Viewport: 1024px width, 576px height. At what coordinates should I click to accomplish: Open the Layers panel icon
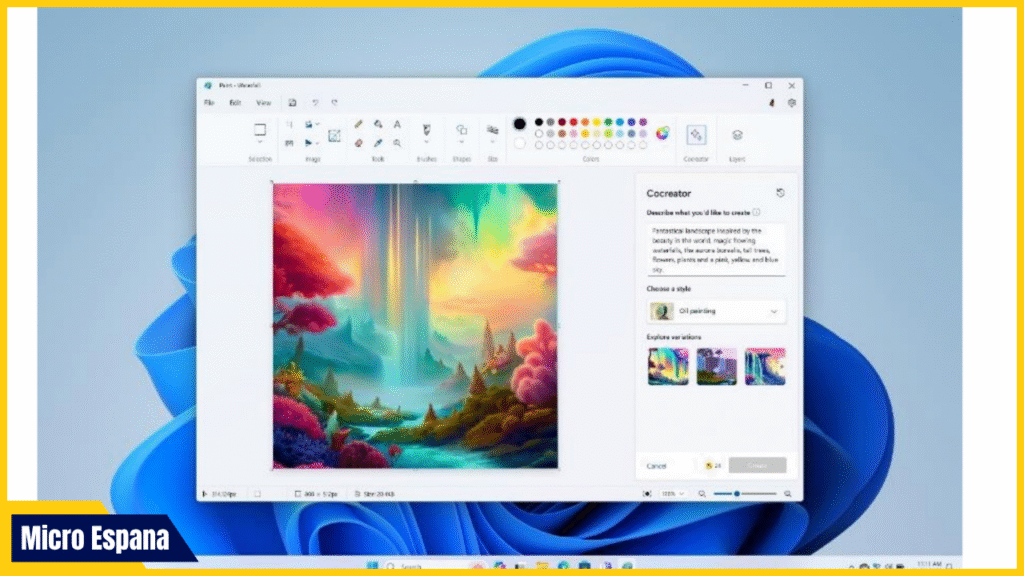click(737, 134)
